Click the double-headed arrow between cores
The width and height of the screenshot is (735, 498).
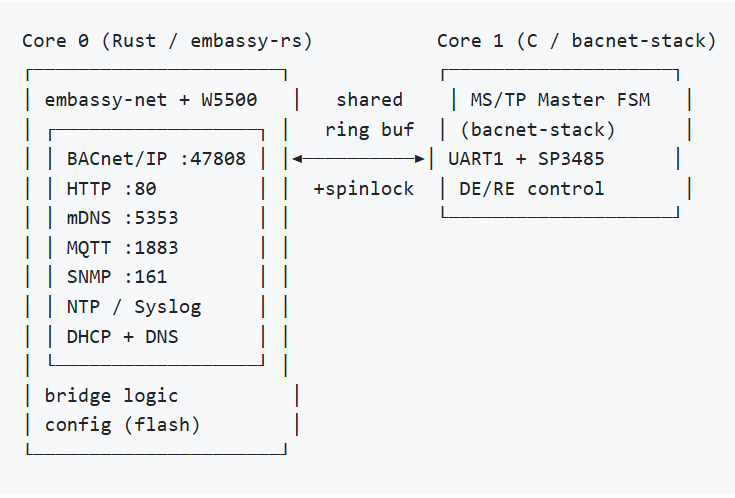tap(358, 159)
